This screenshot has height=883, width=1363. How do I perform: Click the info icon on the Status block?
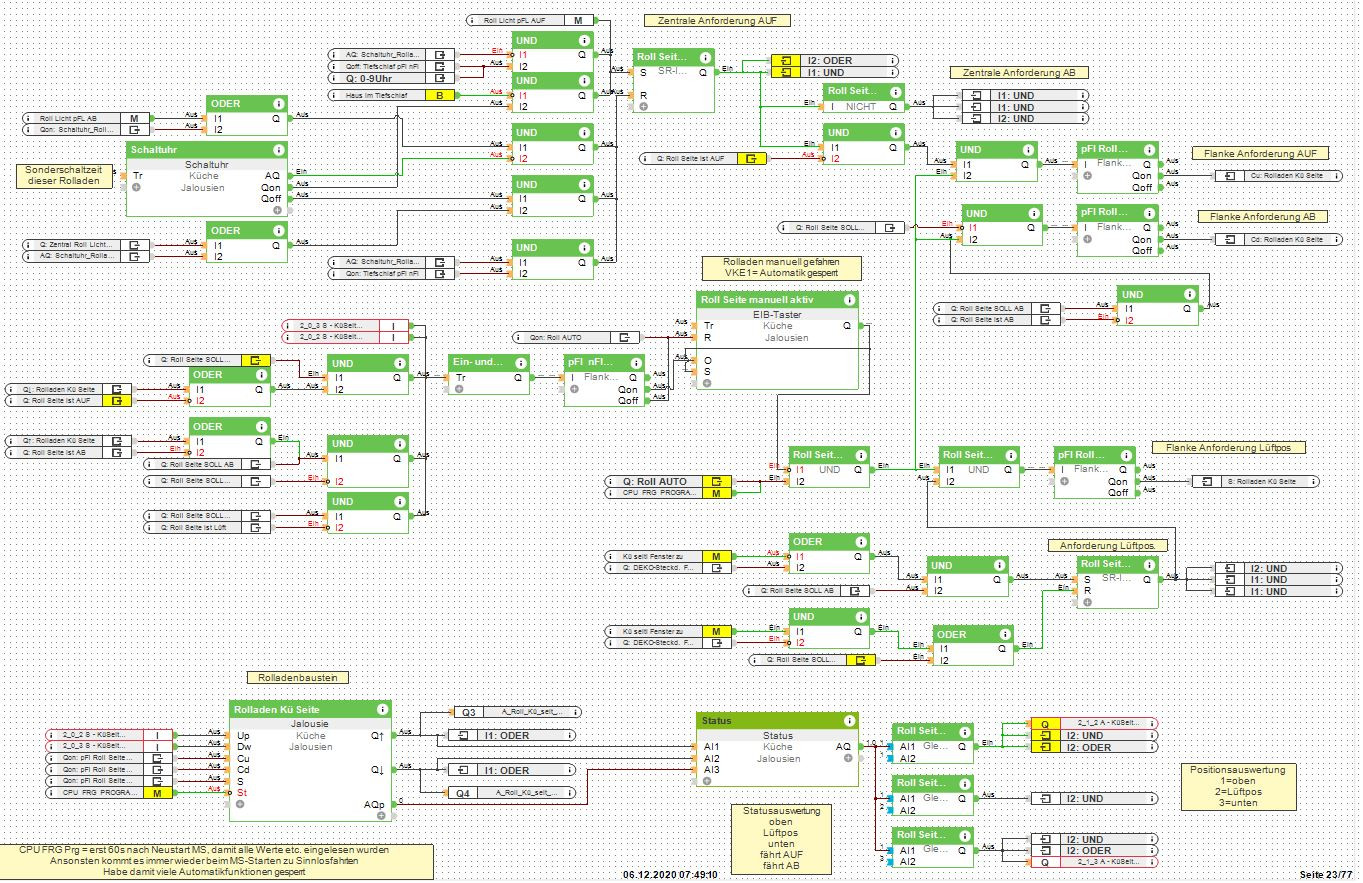coord(849,720)
